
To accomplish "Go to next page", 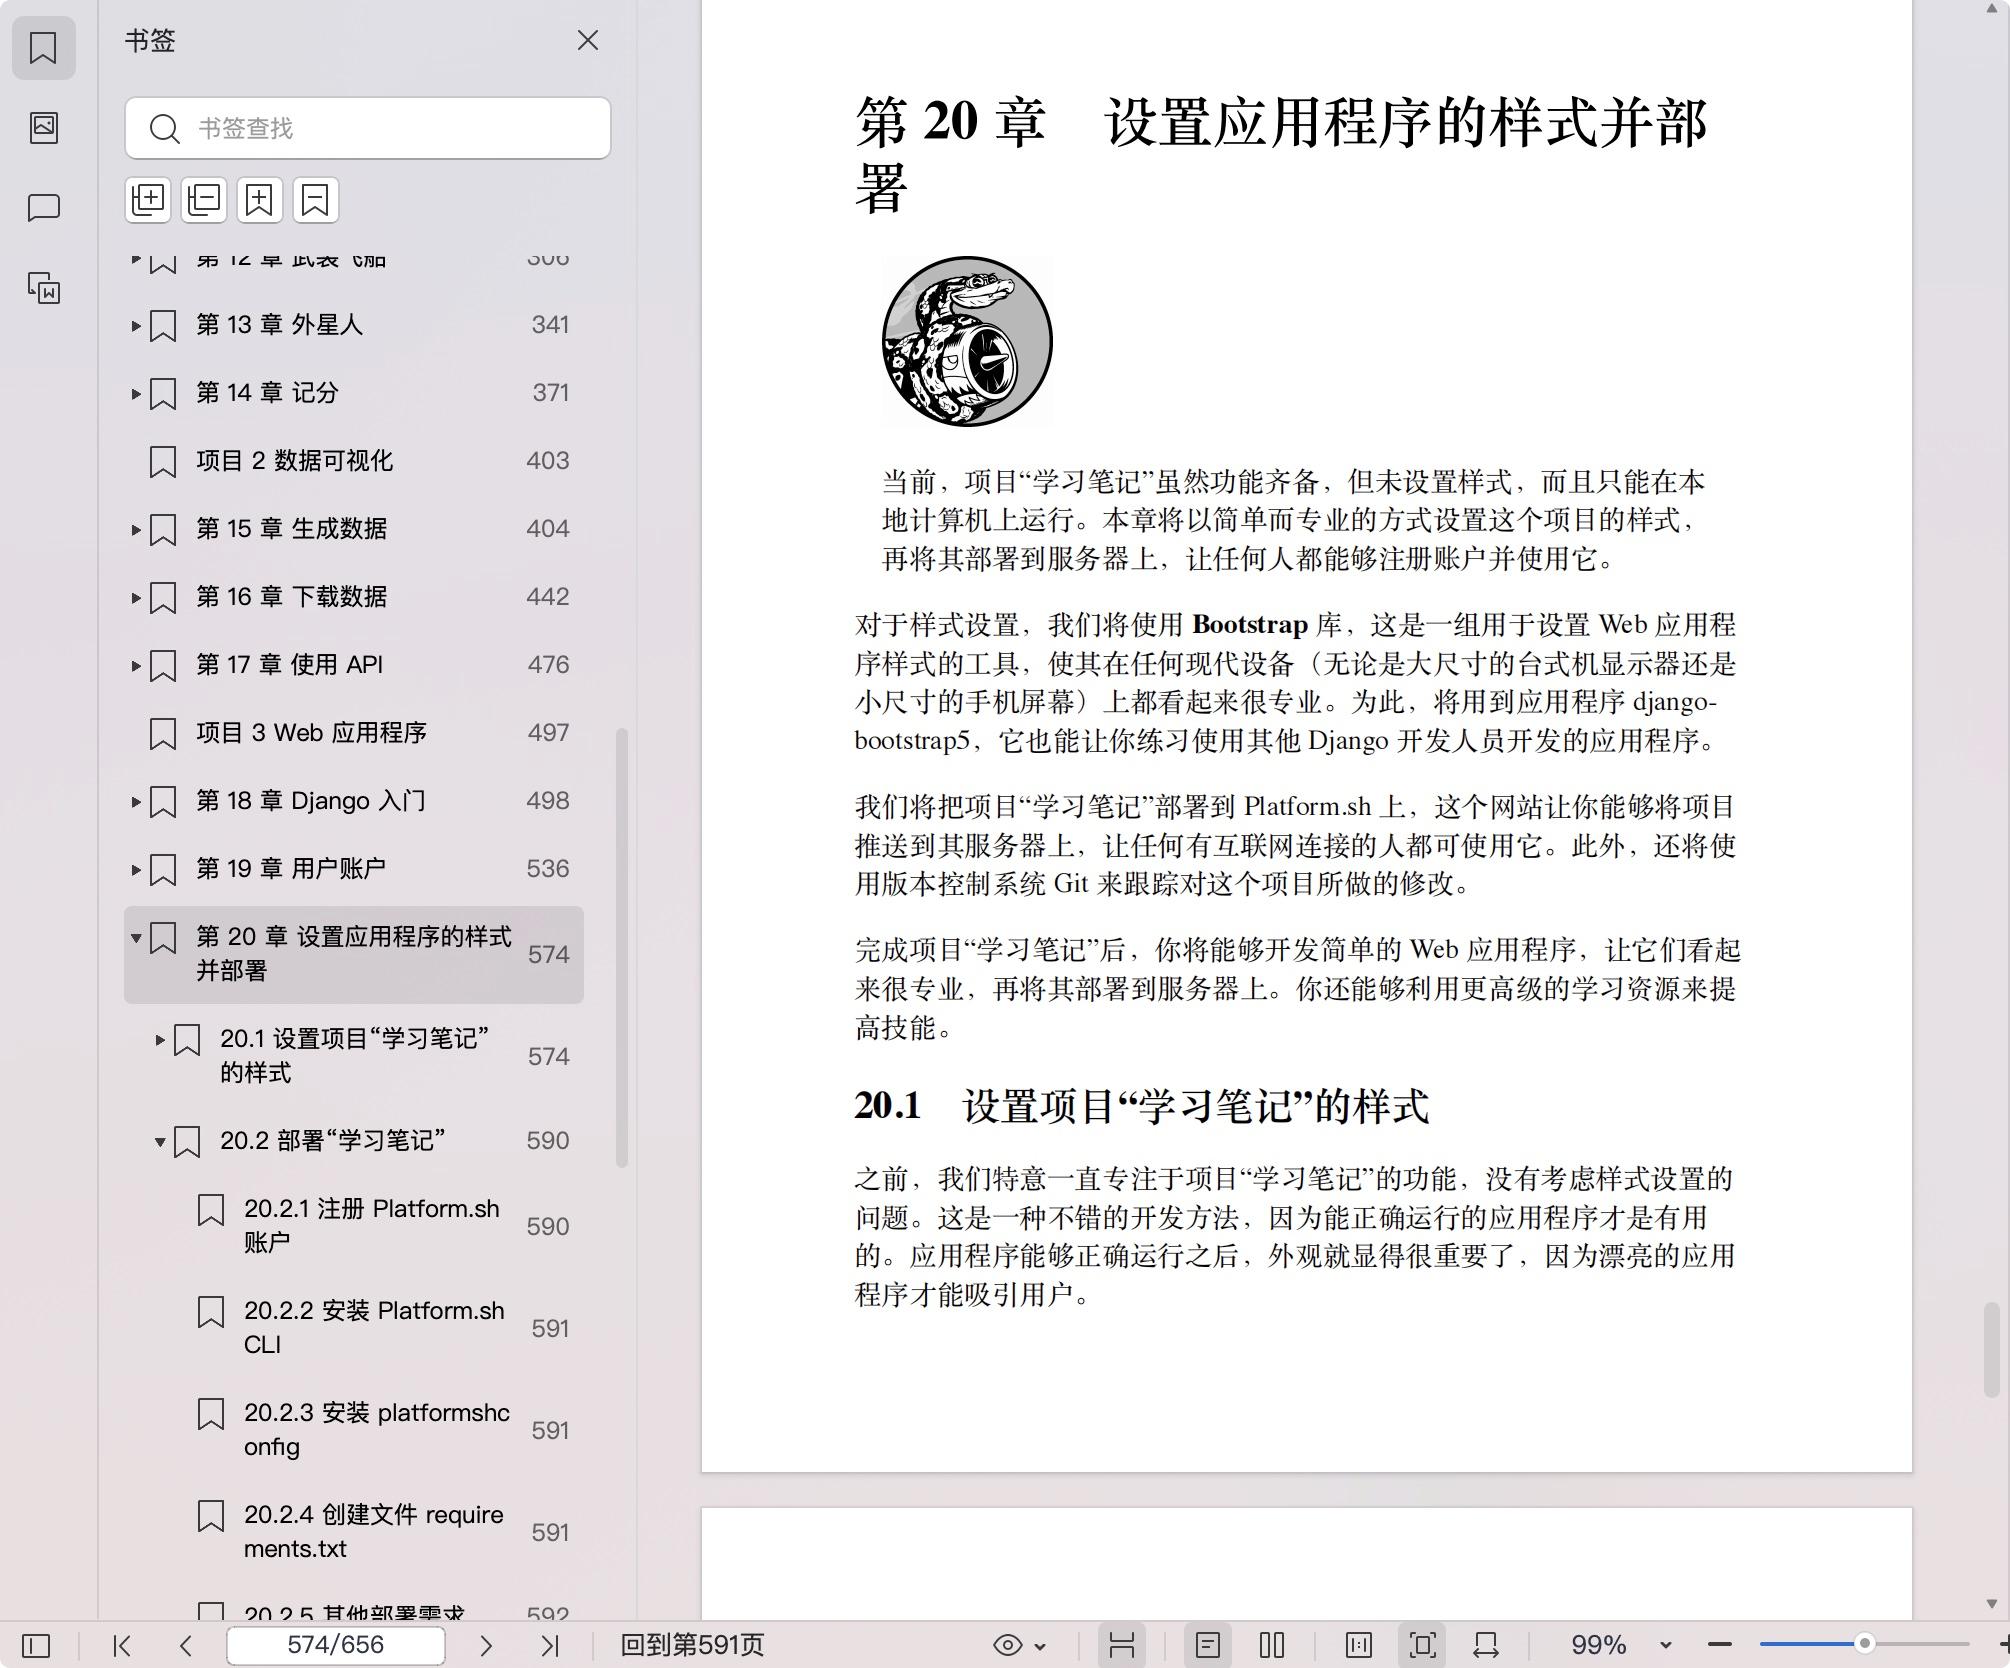I will pos(486,1645).
